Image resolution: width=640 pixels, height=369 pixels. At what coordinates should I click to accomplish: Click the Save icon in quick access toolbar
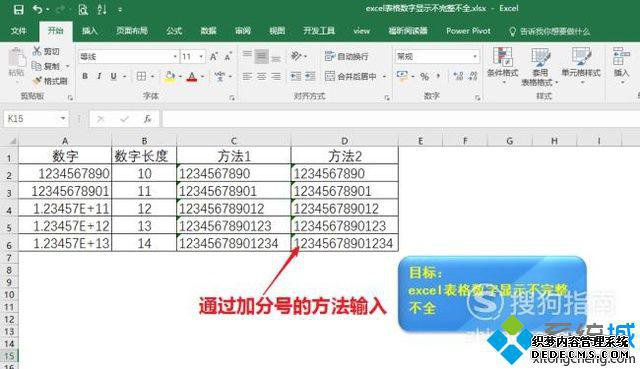(x=18, y=9)
